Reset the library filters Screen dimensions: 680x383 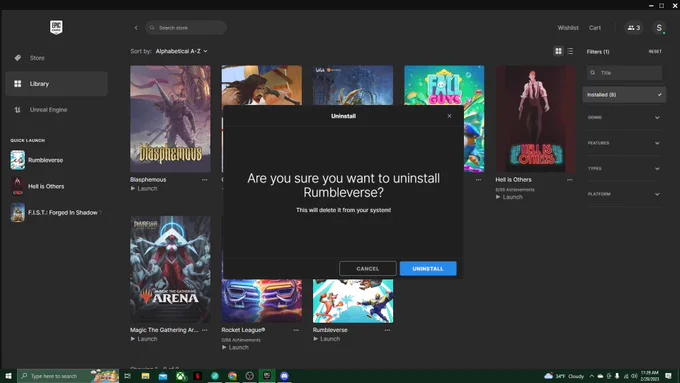[655, 52]
